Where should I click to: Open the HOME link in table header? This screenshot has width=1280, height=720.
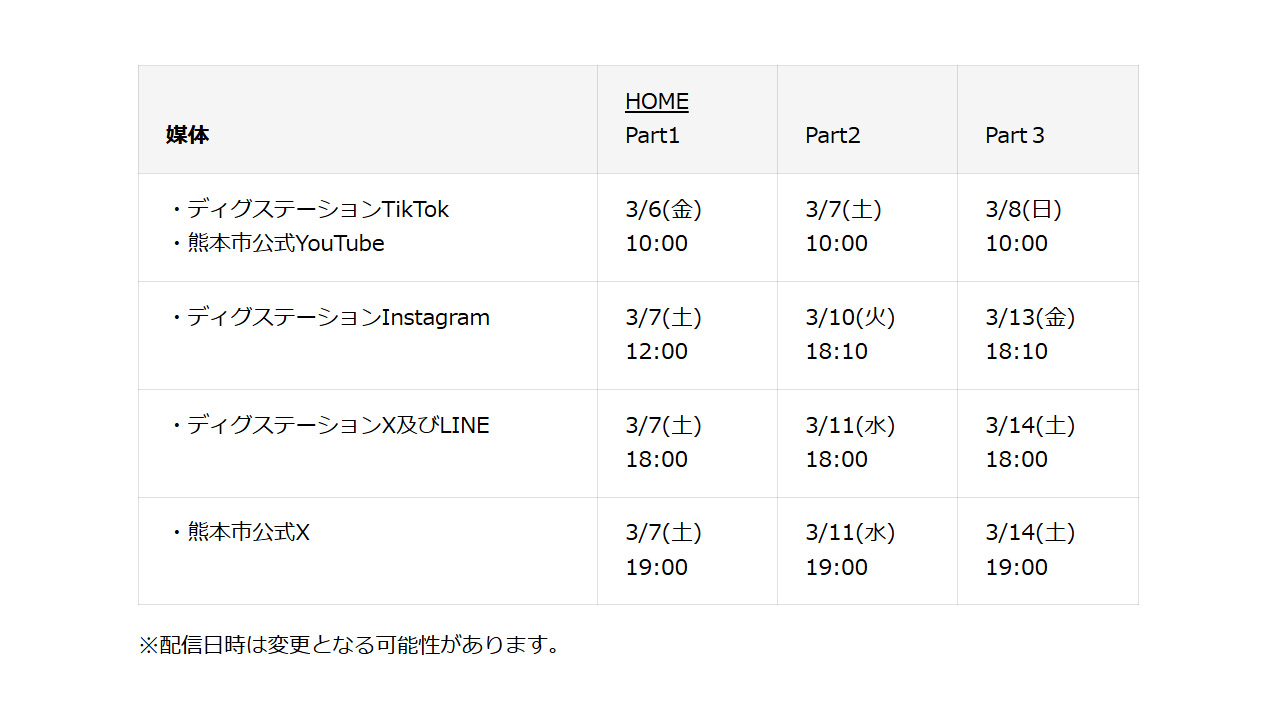pos(656,102)
